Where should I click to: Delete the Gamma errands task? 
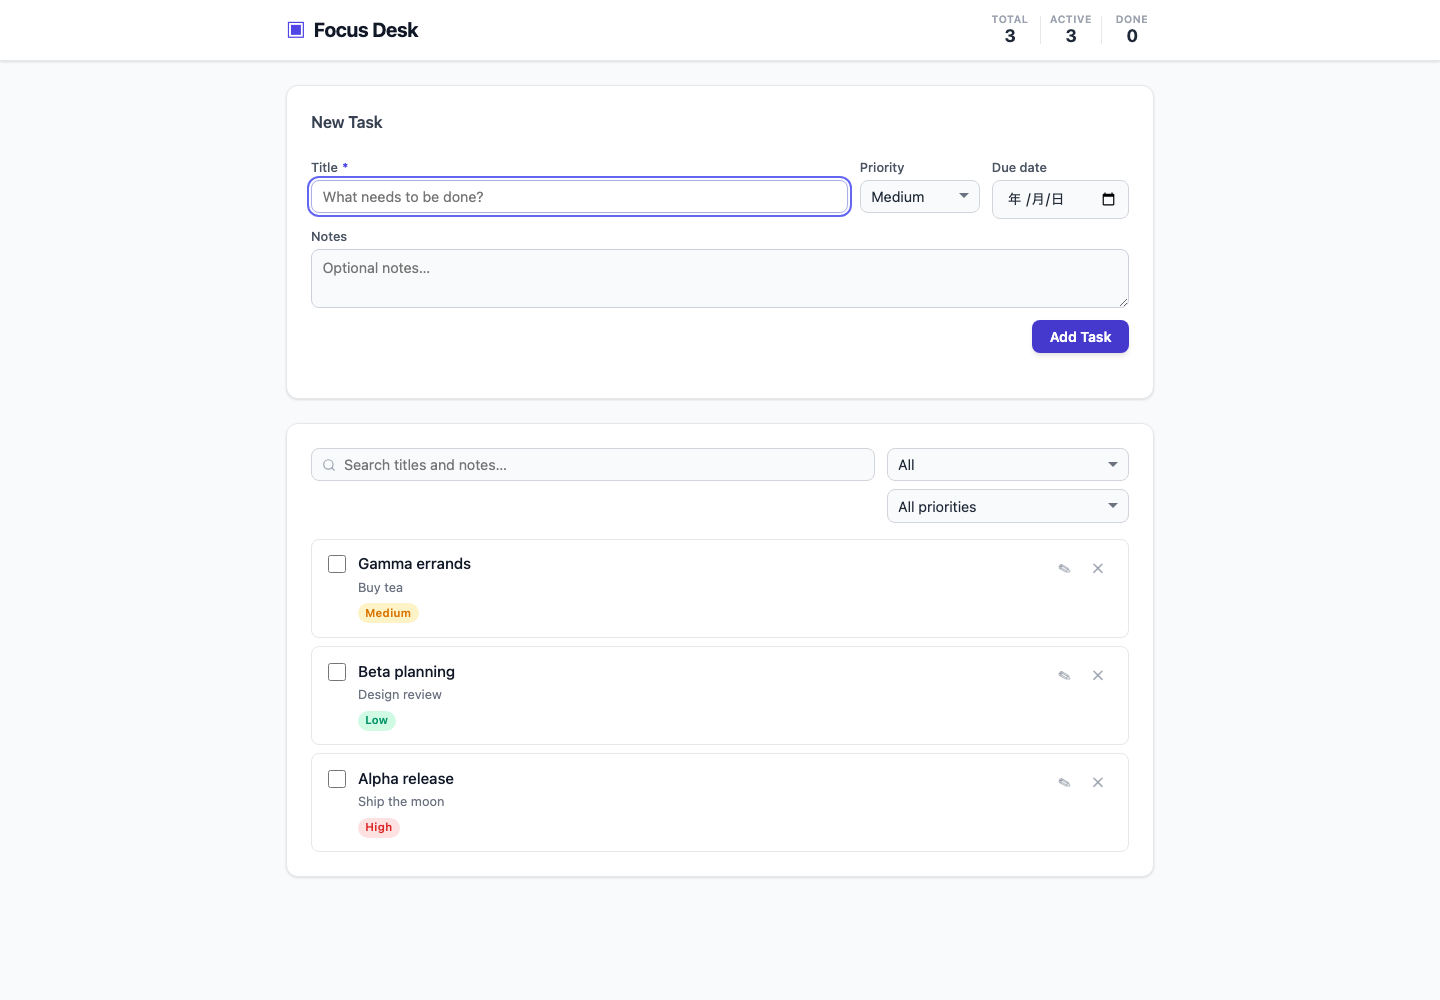coord(1098,568)
